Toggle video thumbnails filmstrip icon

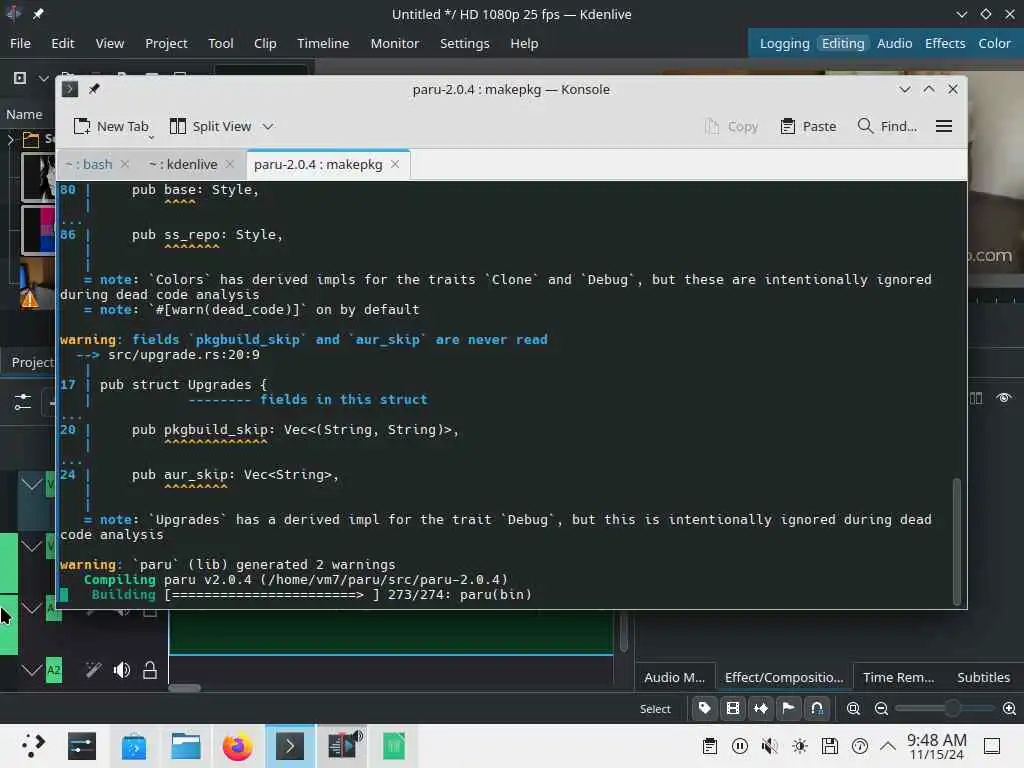click(733, 709)
